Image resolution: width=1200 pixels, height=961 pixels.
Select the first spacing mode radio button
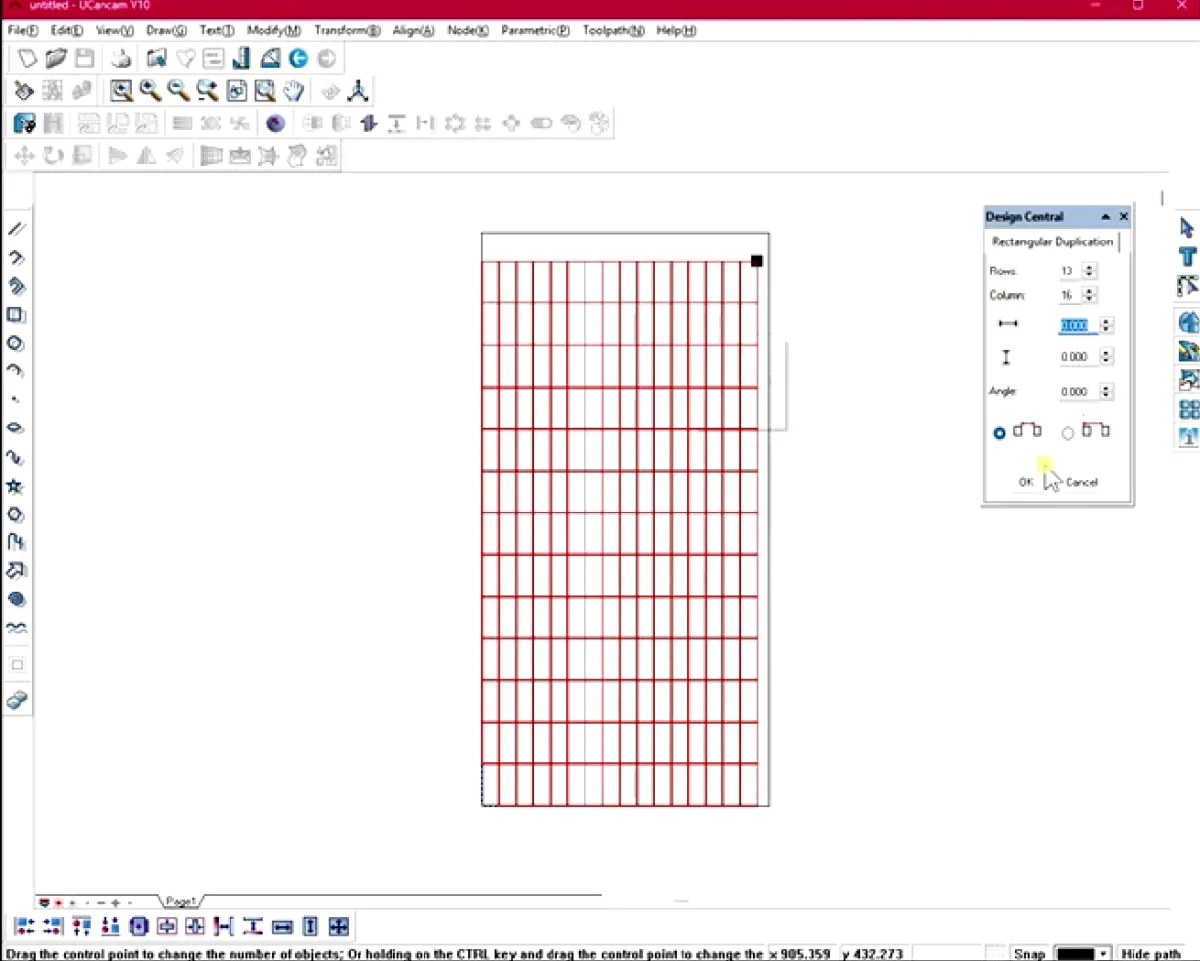999,433
